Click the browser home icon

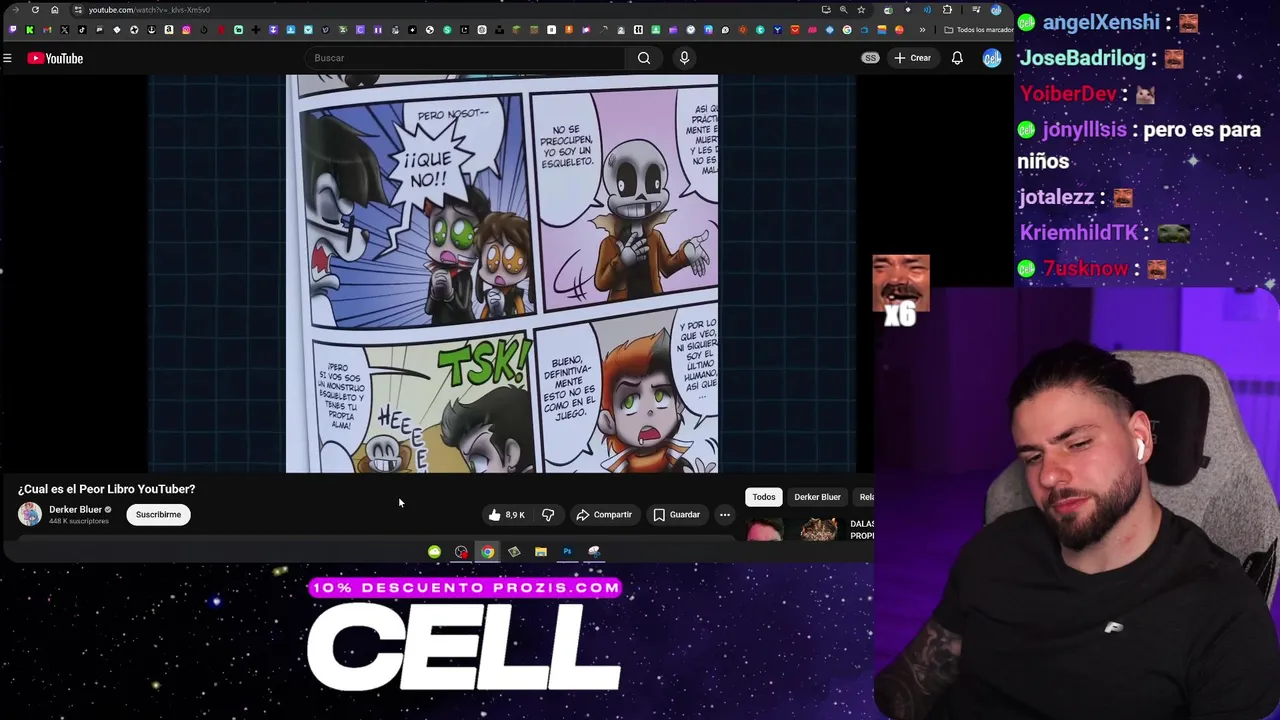pyautogui.click(x=55, y=10)
